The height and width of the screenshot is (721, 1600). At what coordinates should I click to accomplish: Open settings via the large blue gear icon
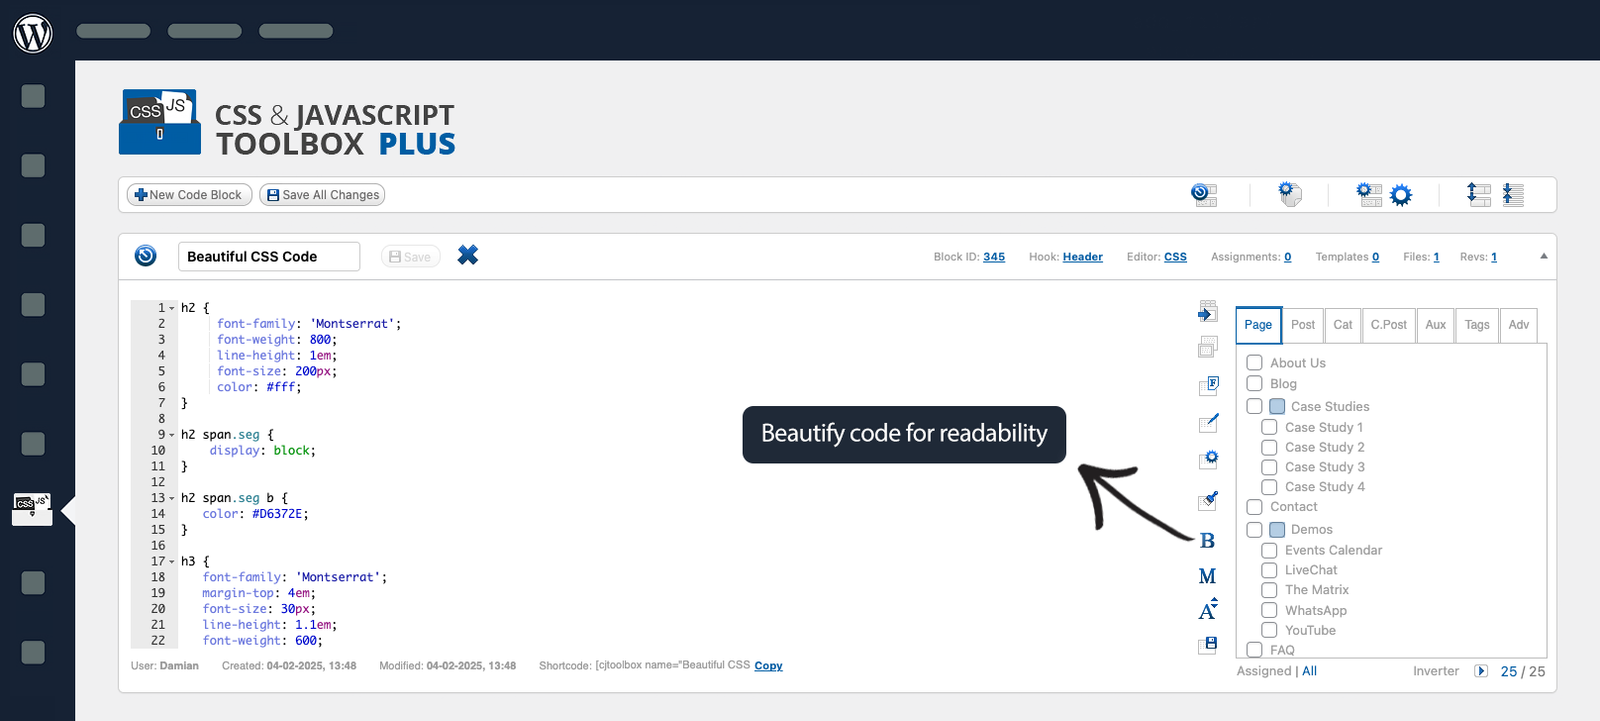(x=1401, y=195)
